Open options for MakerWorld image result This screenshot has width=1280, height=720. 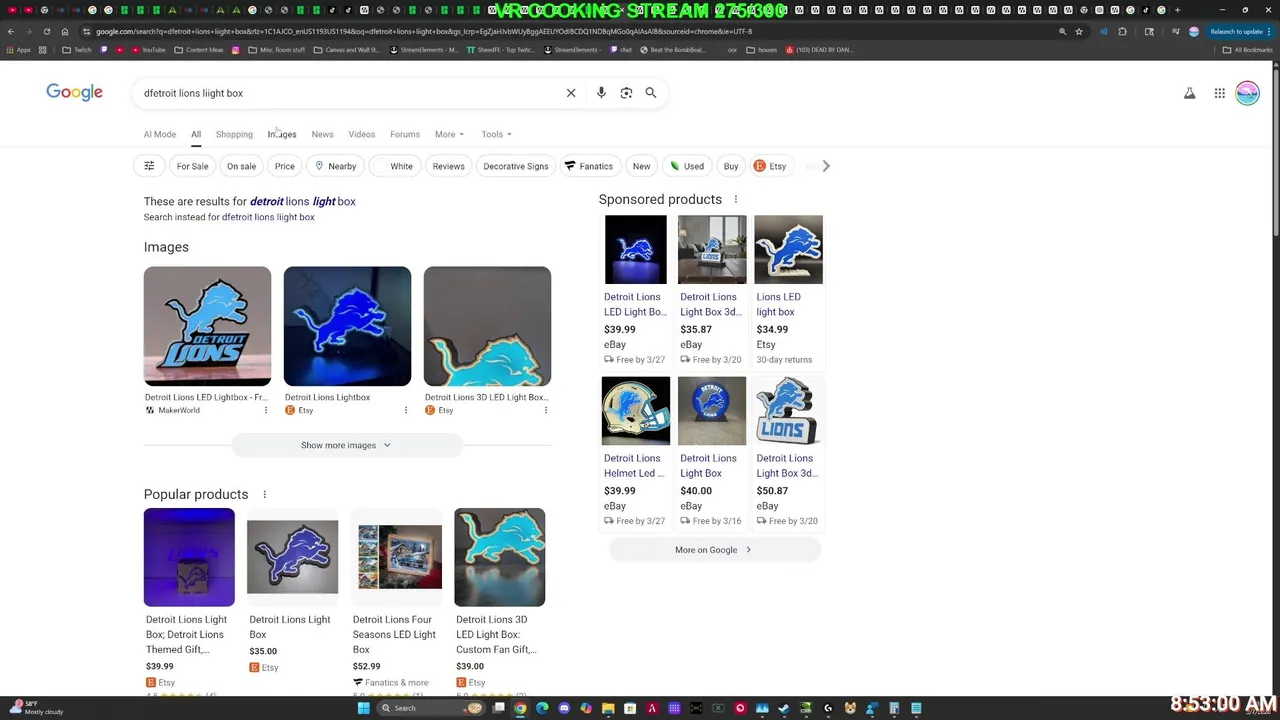(x=266, y=410)
